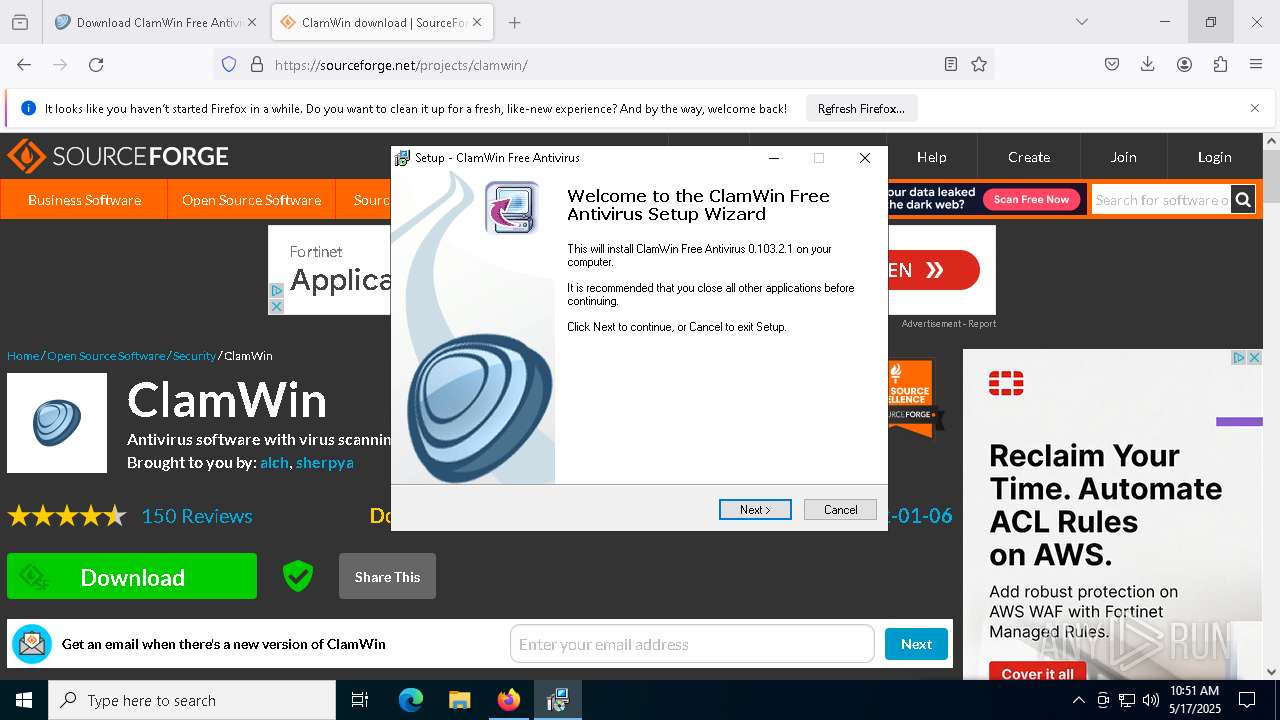Image resolution: width=1280 pixels, height=720 pixels.
Task: Open Create menu on SourceForge
Action: point(1029,157)
